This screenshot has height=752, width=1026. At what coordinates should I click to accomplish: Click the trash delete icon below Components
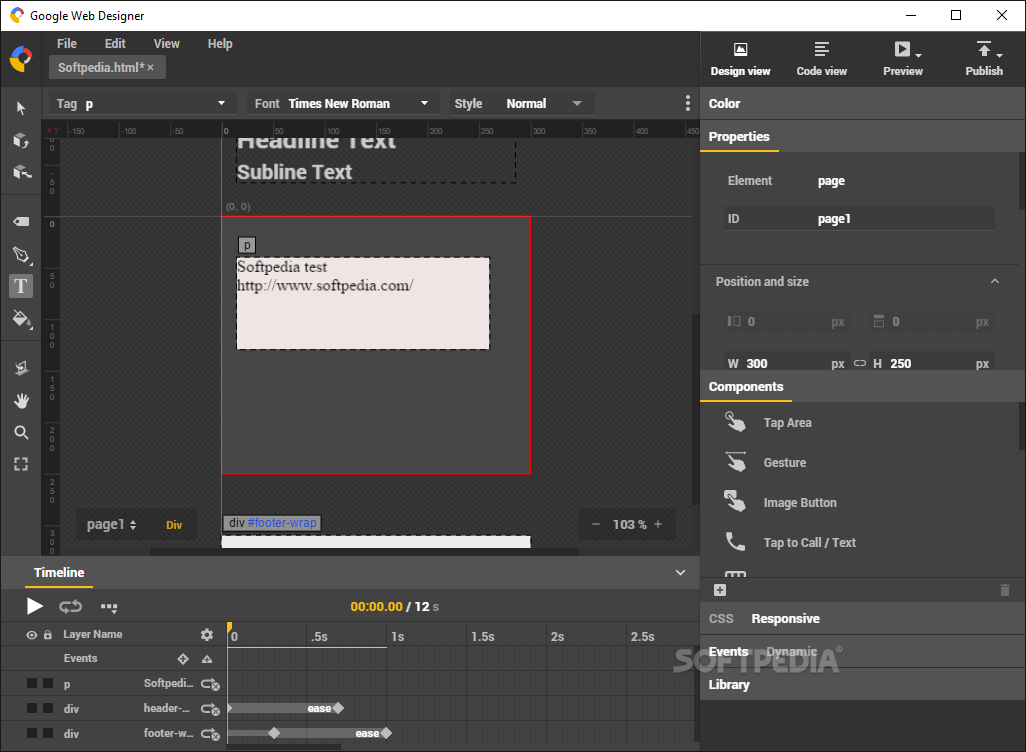1005,590
